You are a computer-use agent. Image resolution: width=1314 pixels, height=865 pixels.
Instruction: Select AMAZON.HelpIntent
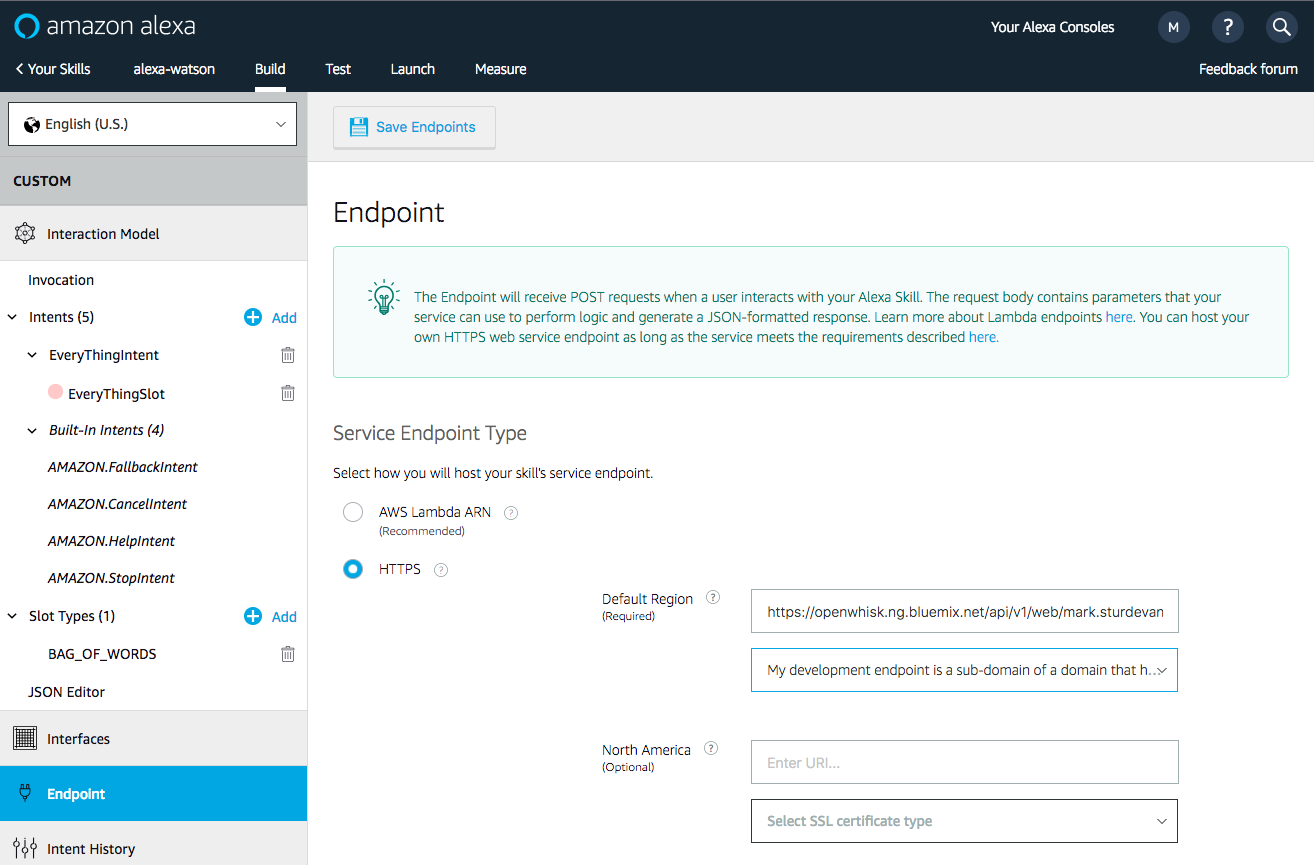(111, 541)
